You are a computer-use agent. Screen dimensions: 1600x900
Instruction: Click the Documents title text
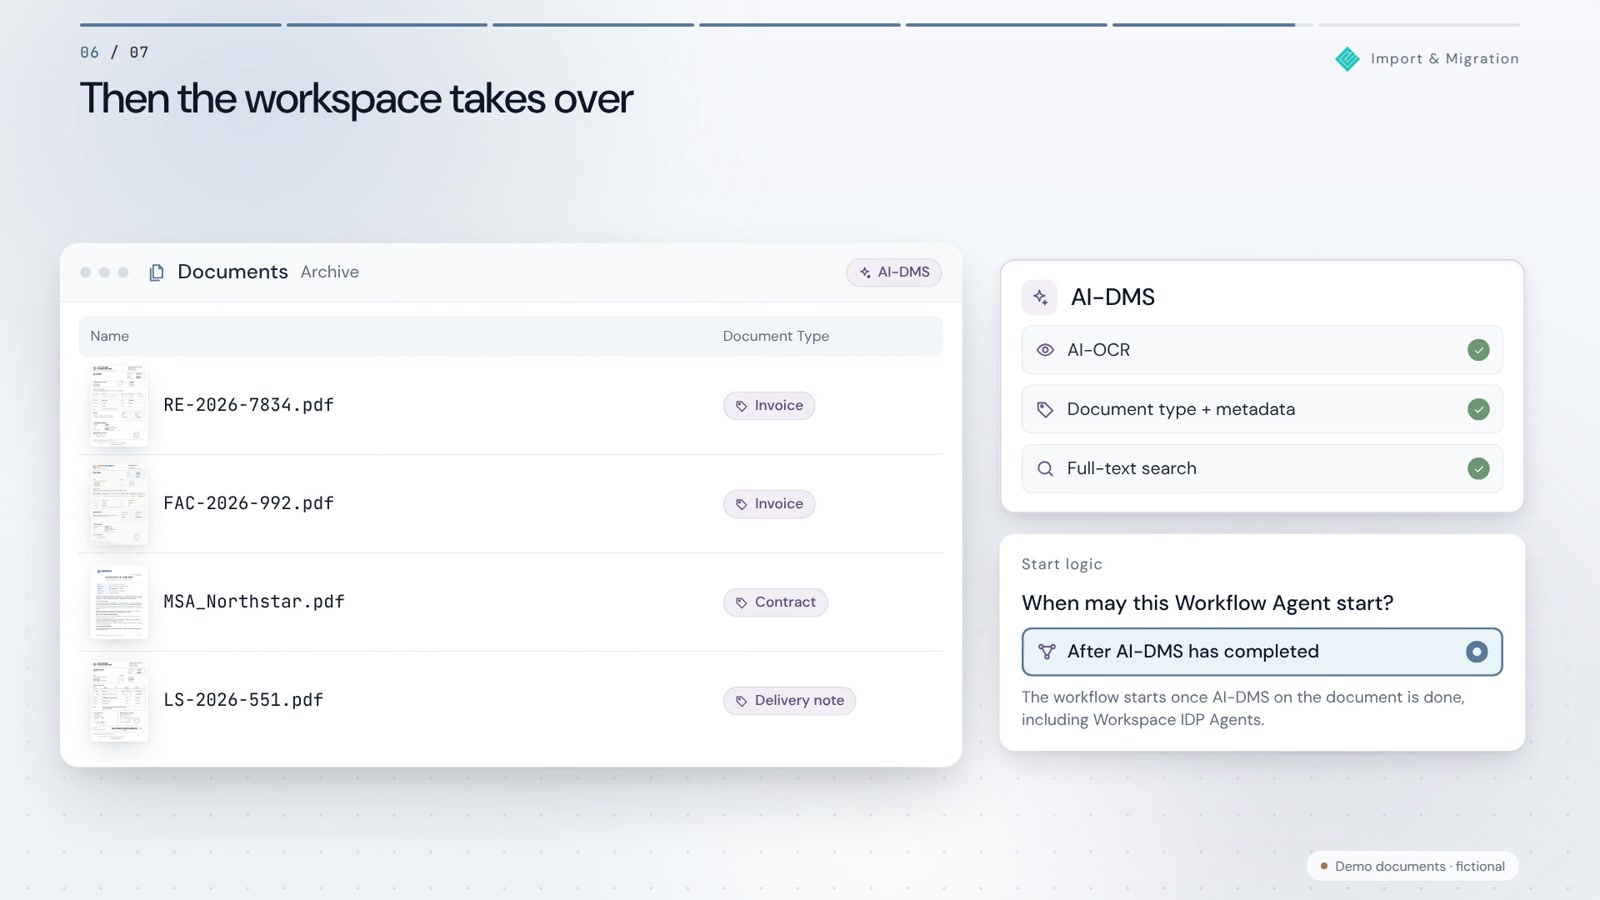coord(232,272)
